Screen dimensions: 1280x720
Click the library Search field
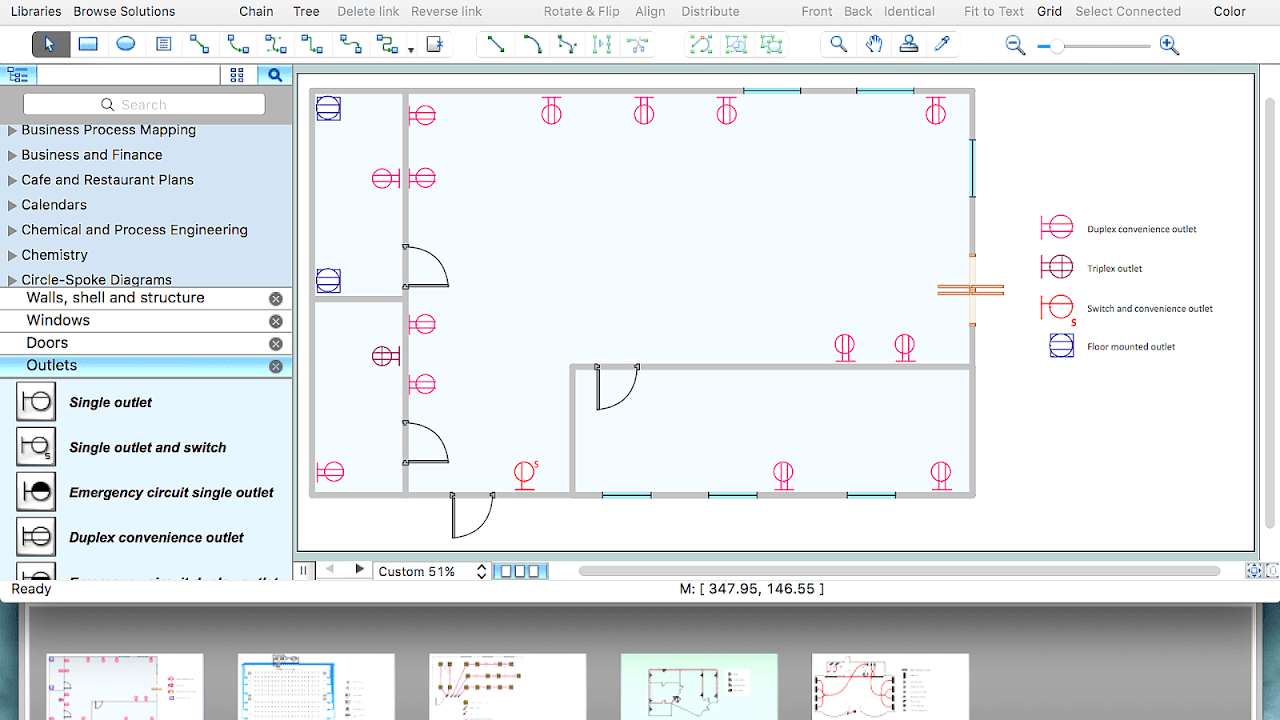click(144, 104)
